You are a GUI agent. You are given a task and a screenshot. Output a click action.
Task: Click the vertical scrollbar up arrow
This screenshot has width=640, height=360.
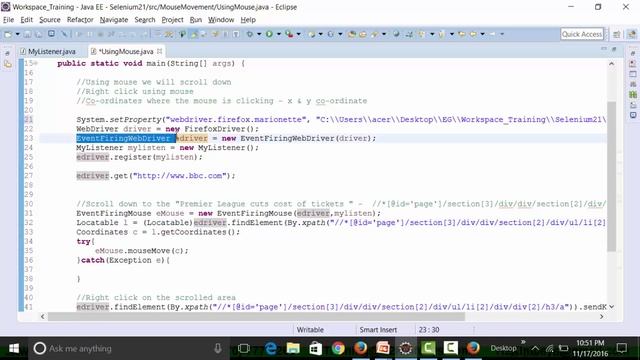point(611,64)
